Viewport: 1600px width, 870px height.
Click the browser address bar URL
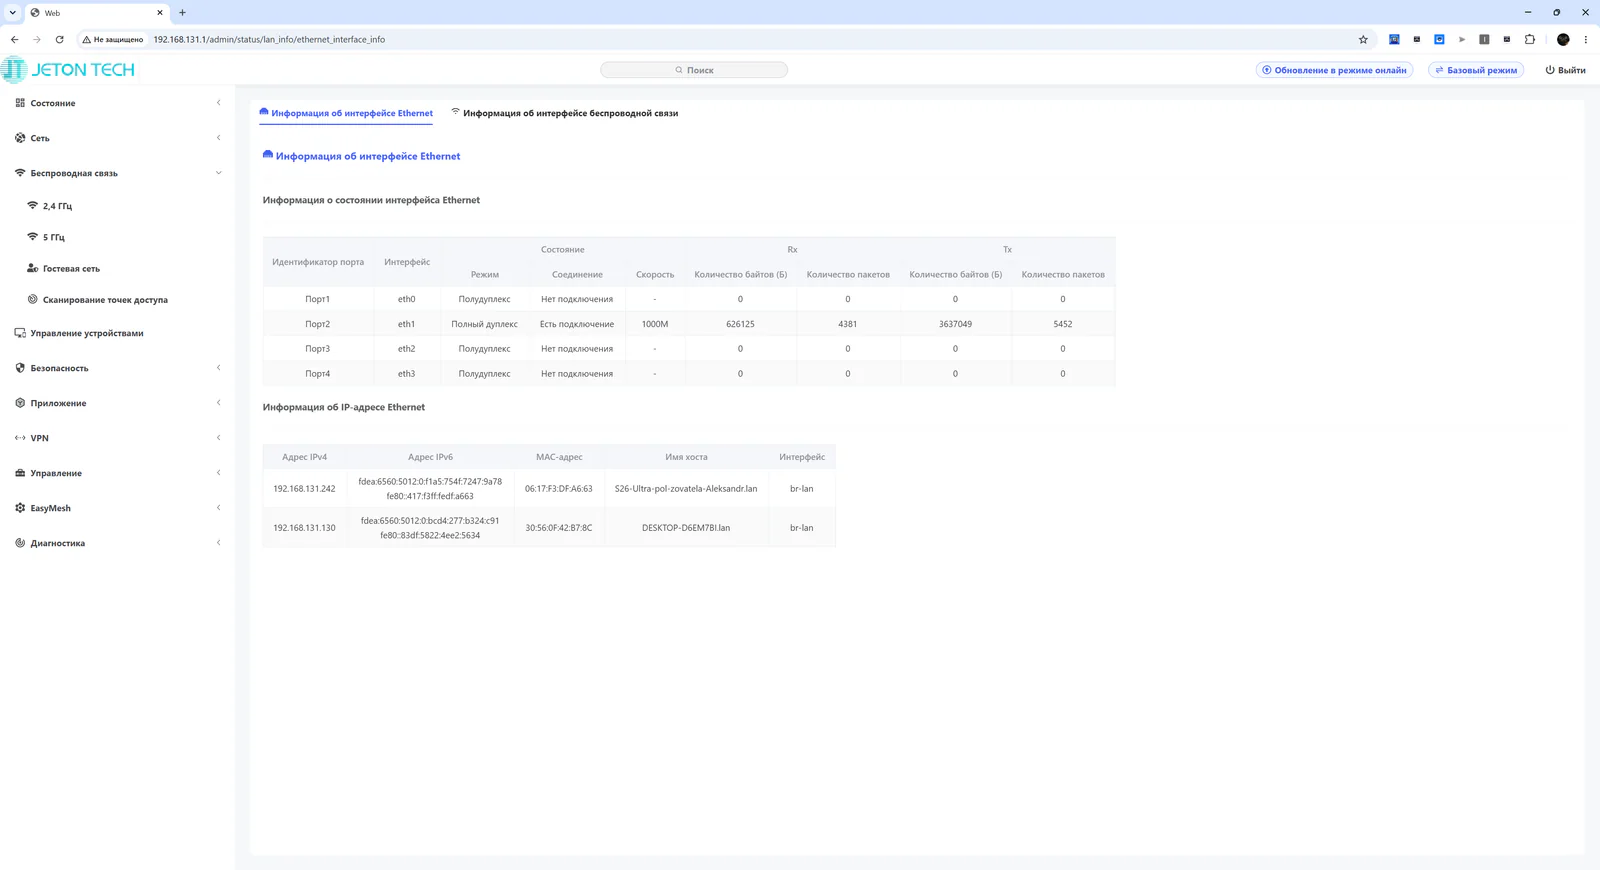coord(269,40)
